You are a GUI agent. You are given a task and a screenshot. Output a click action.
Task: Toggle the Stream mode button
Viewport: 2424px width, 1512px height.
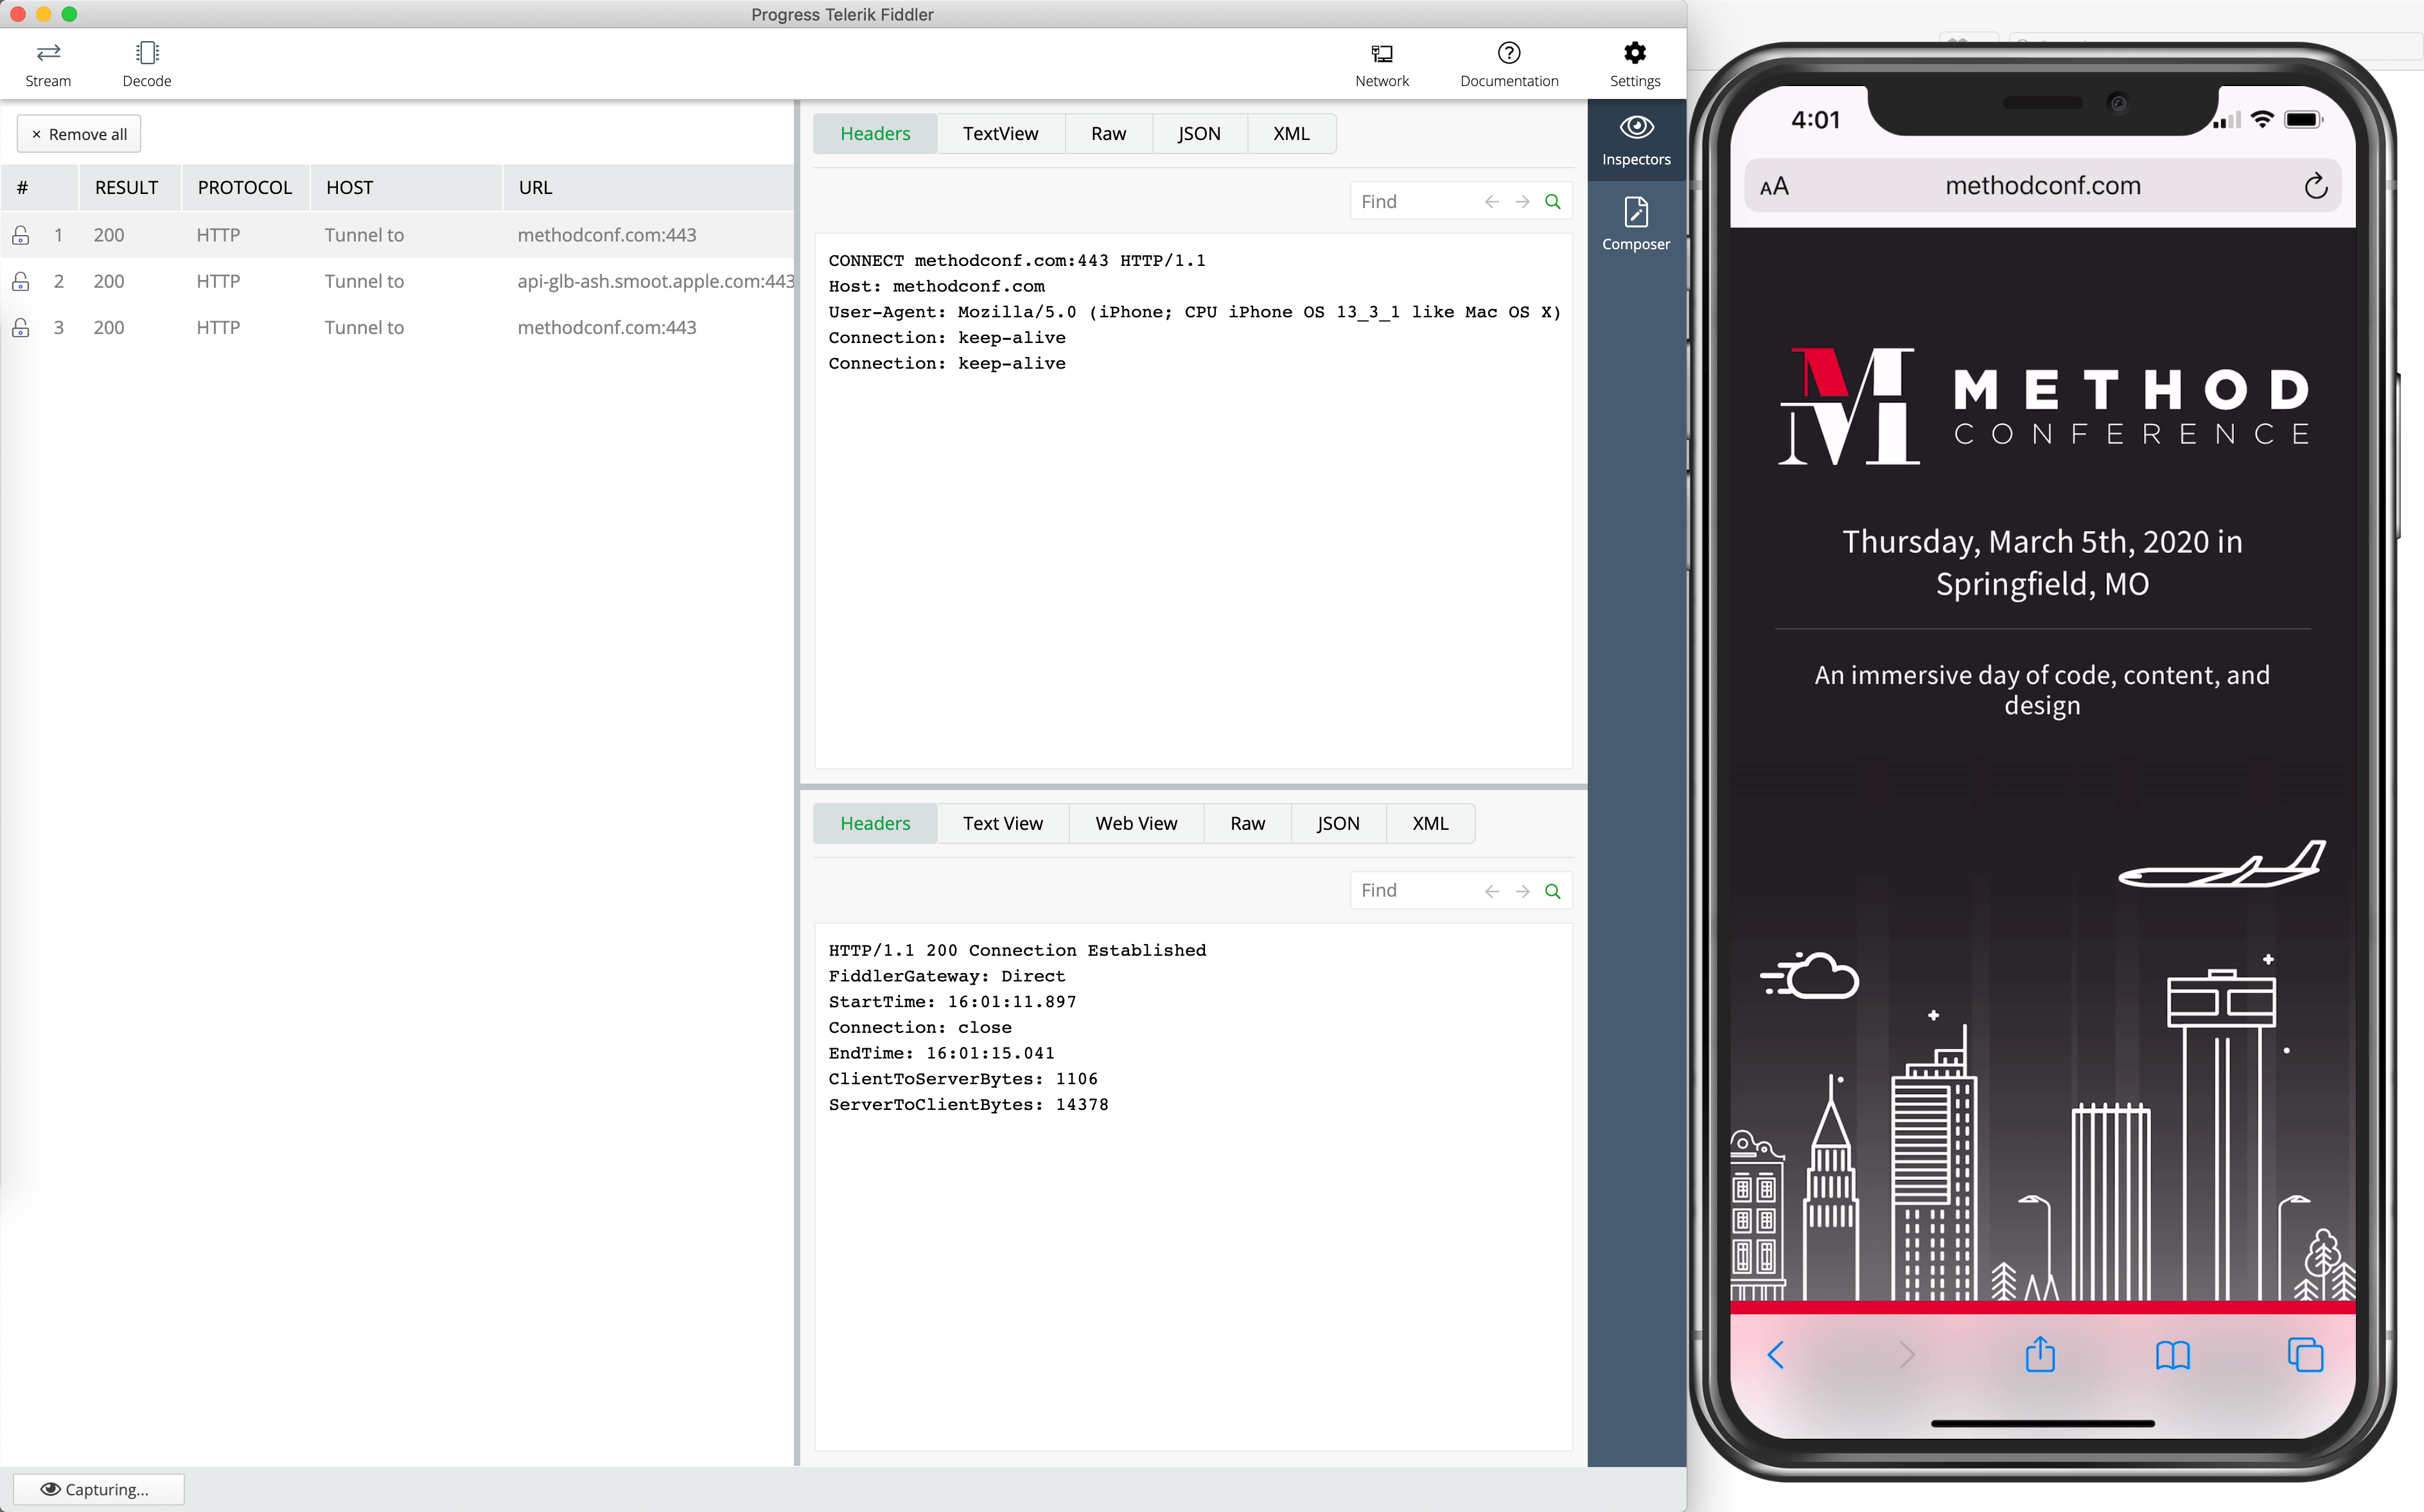click(48, 64)
